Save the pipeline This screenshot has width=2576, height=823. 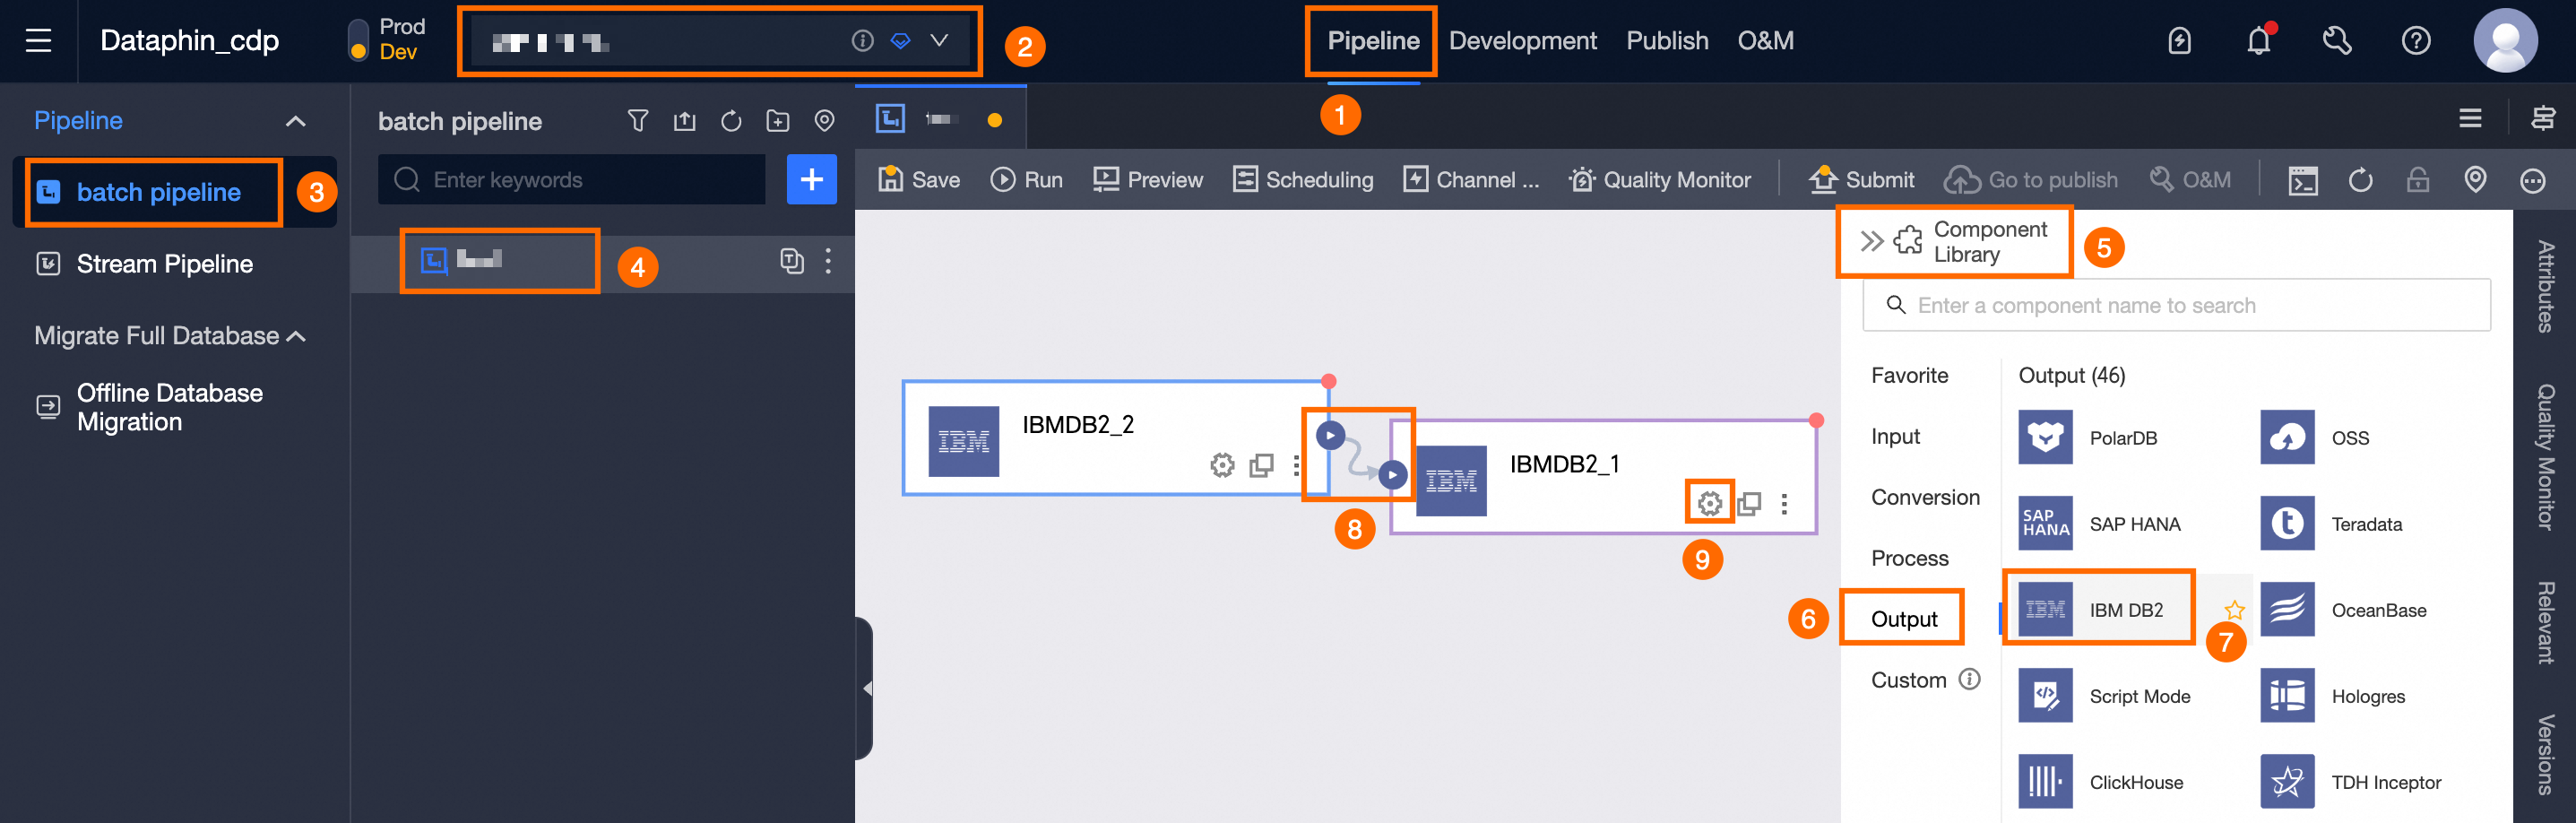pyautogui.click(x=918, y=180)
